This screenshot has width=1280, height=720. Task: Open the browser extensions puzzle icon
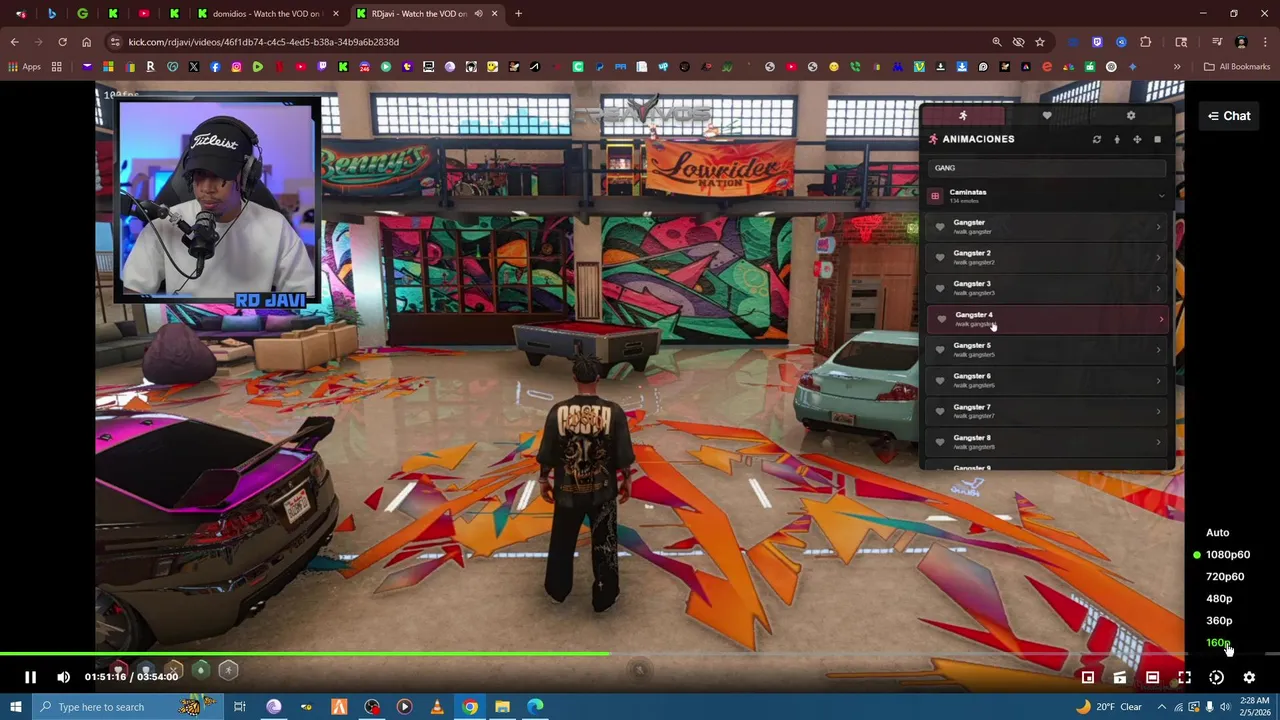pyautogui.click(x=1145, y=42)
